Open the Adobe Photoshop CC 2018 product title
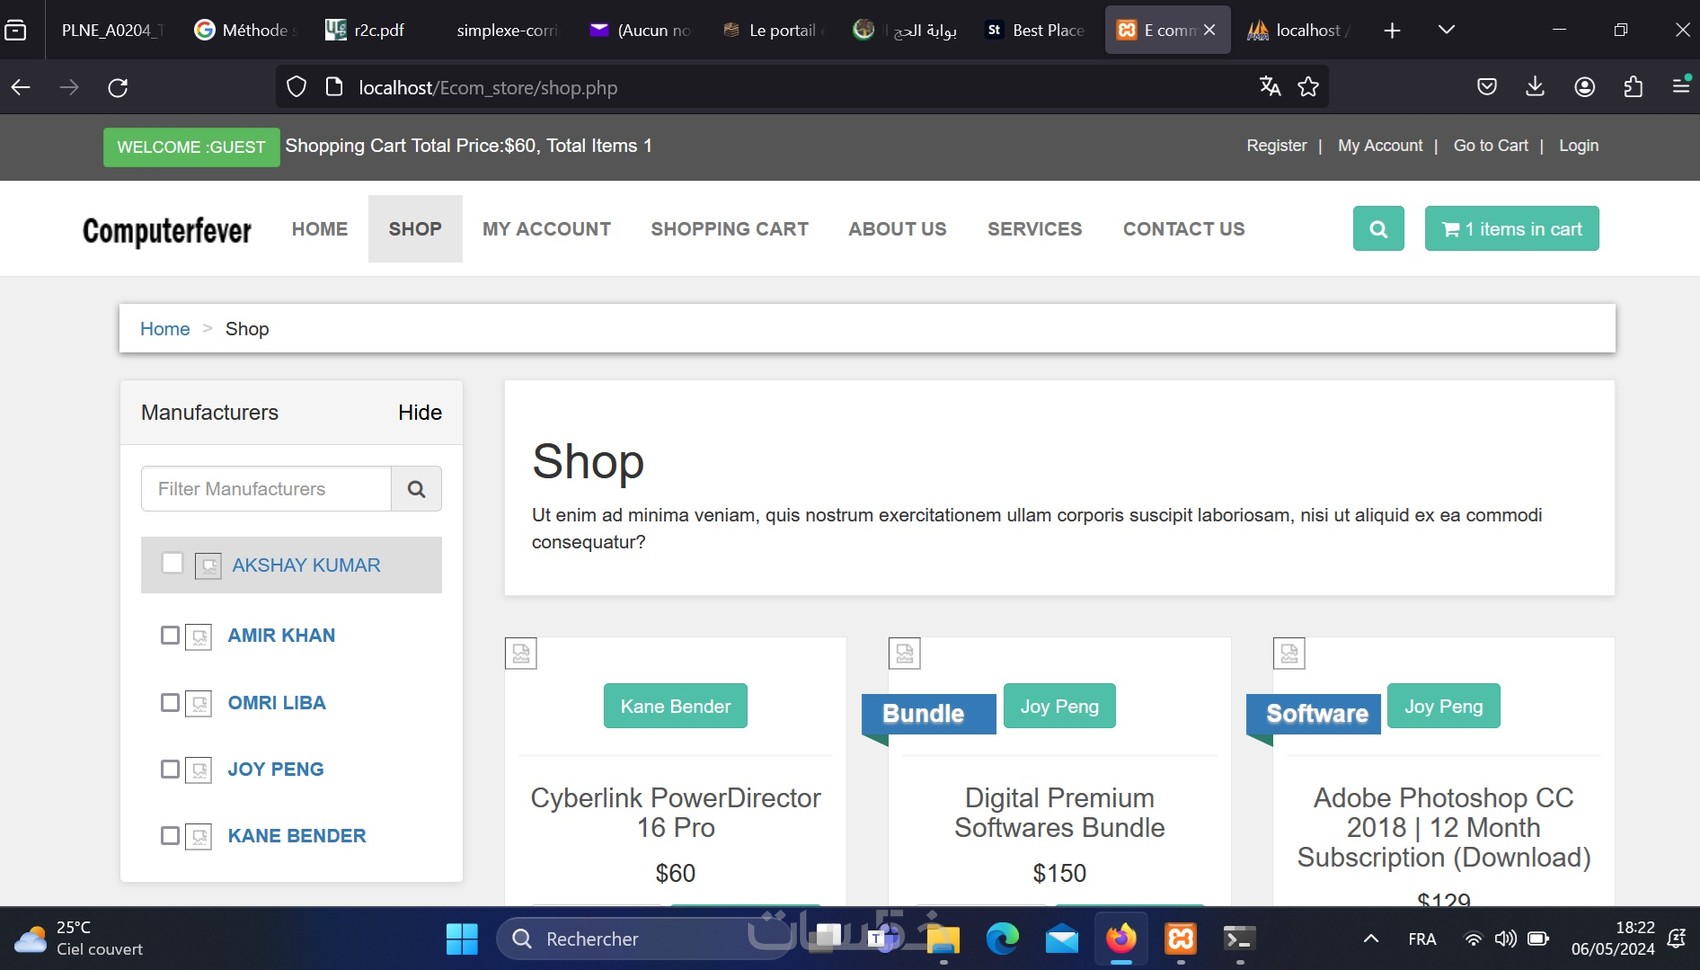The image size is (1700, 970). pos(1444,827)
